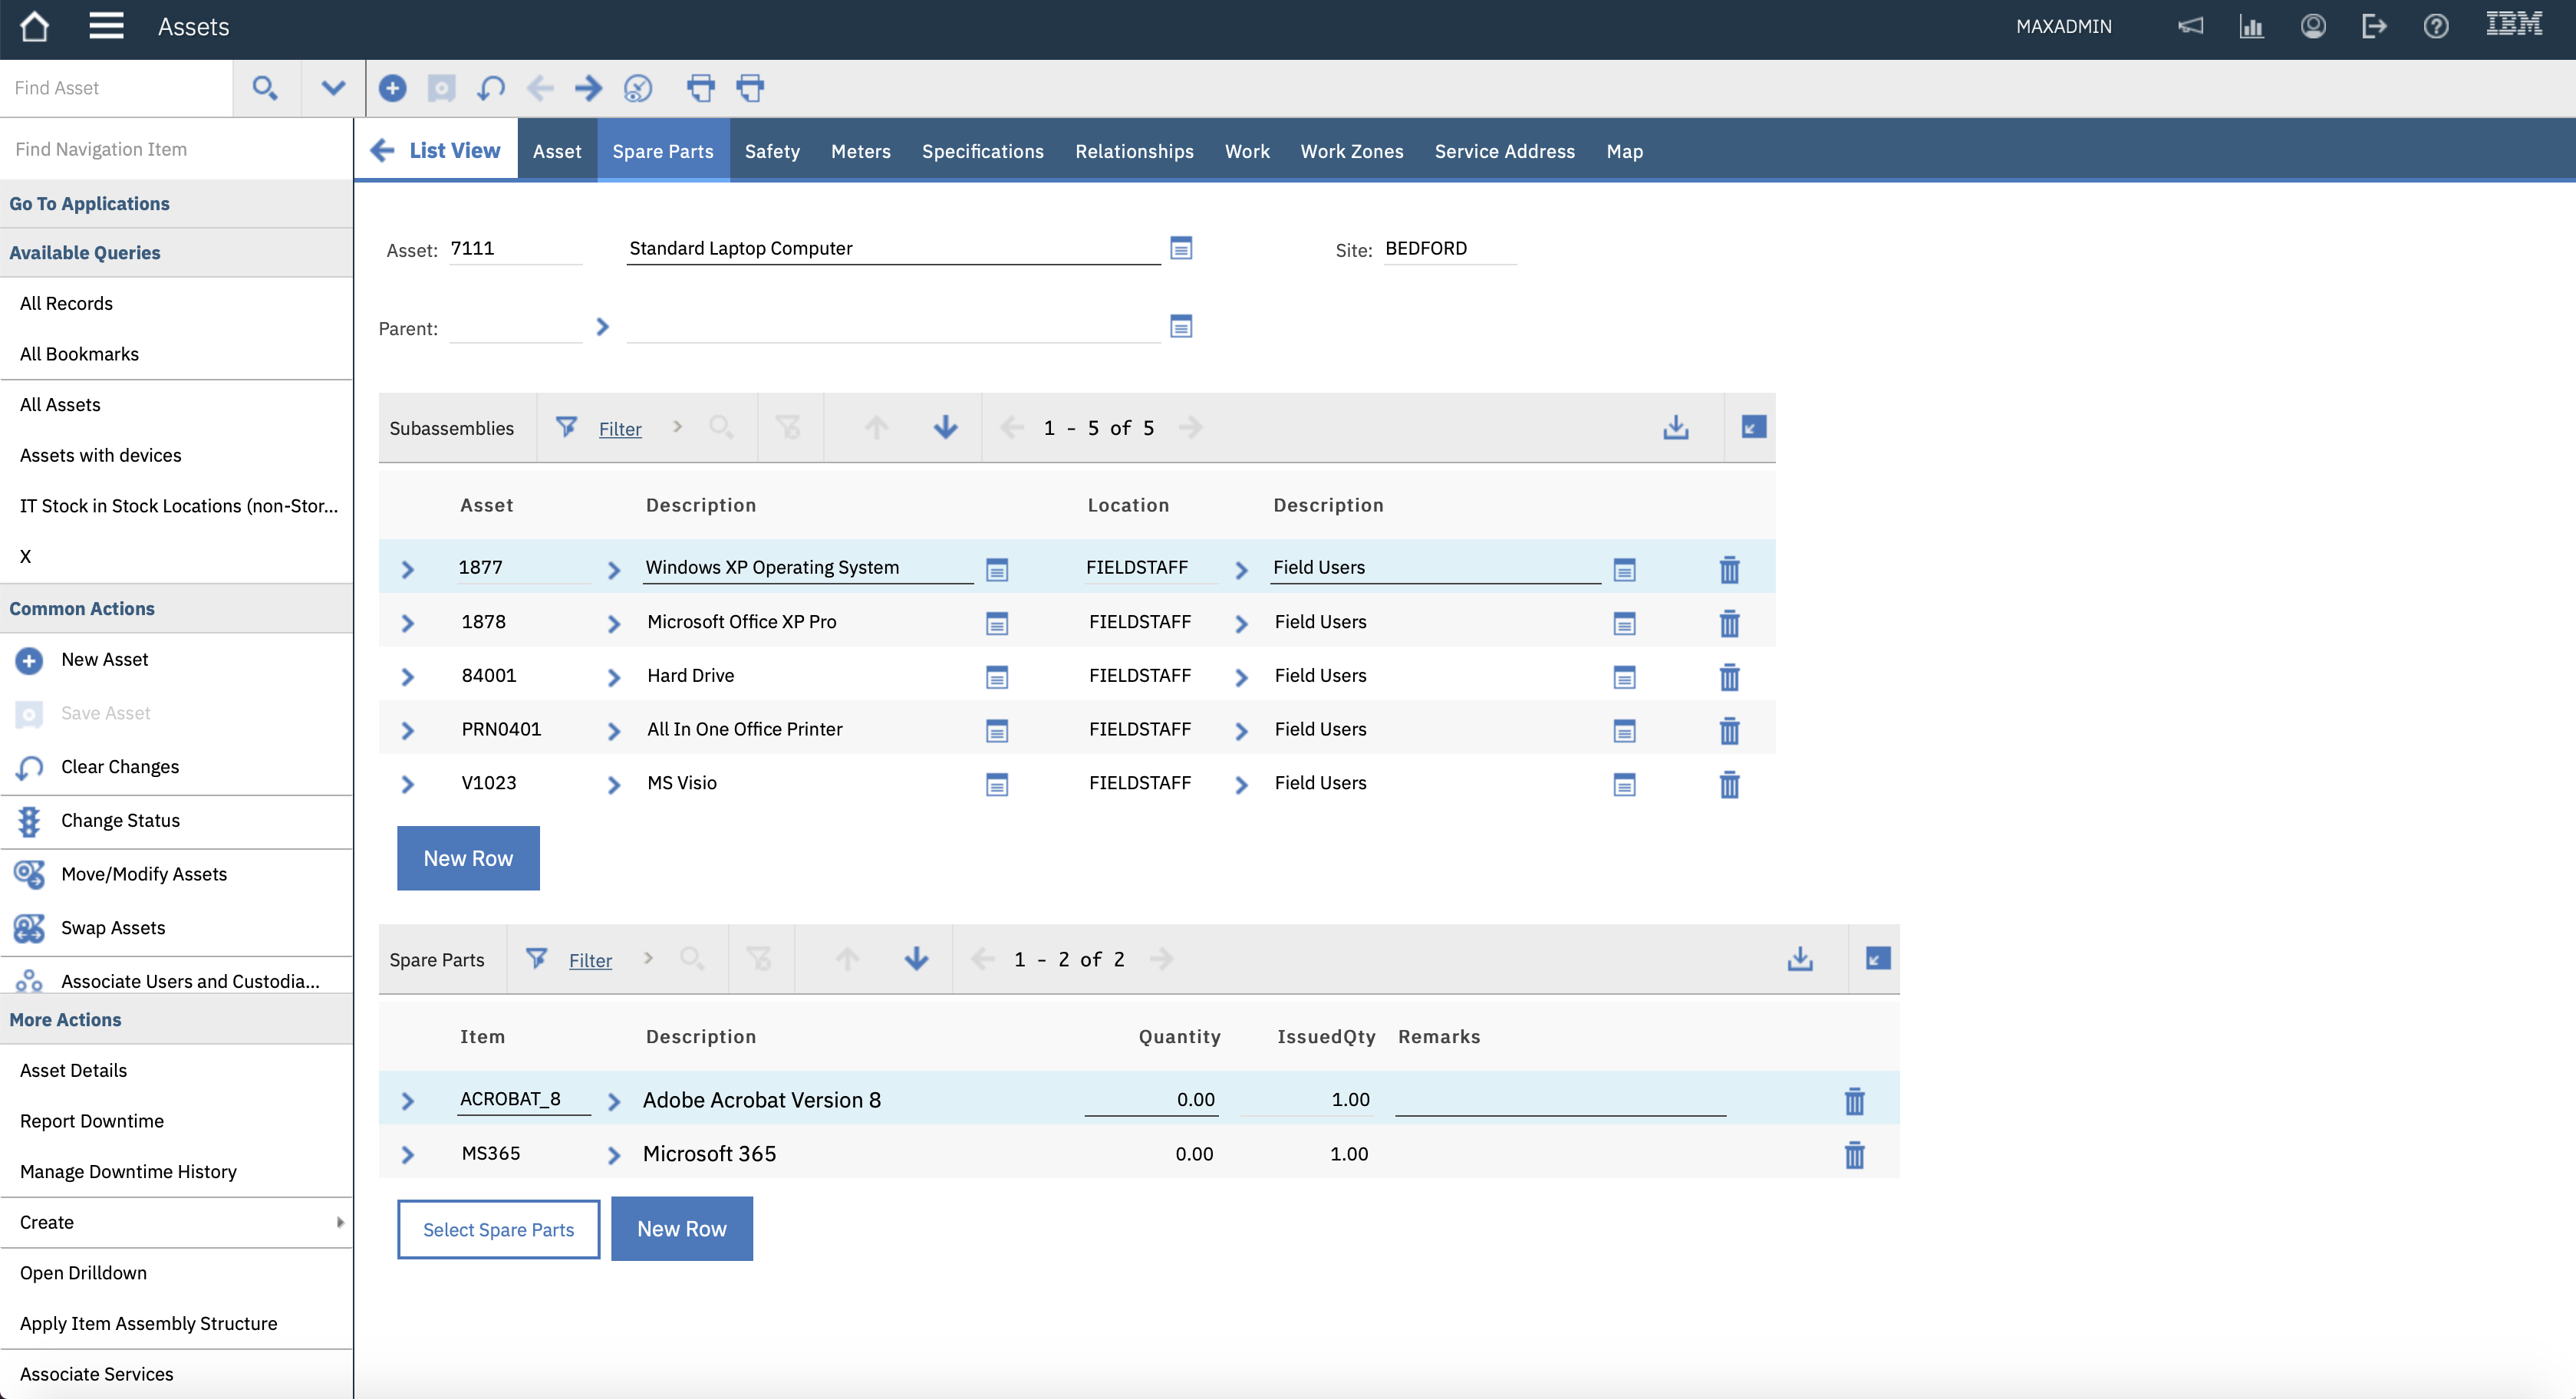The image size is (2576, 1399).
Task: Download Subassemblies table data
Action: pos(1676,428)
